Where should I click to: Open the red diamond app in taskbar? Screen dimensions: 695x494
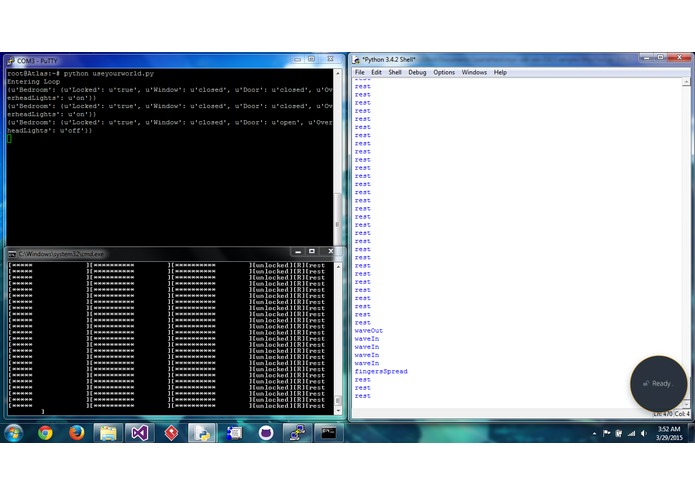point(172,433)
